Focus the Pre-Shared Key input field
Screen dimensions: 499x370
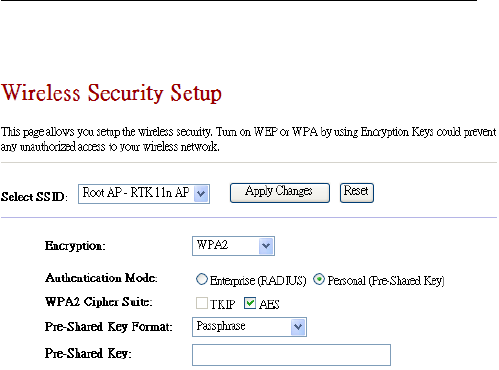pos(291,355)
